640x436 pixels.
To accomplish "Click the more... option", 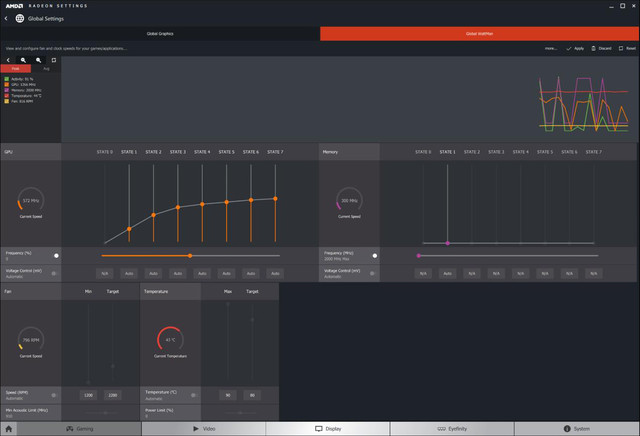I will (551, 48).
